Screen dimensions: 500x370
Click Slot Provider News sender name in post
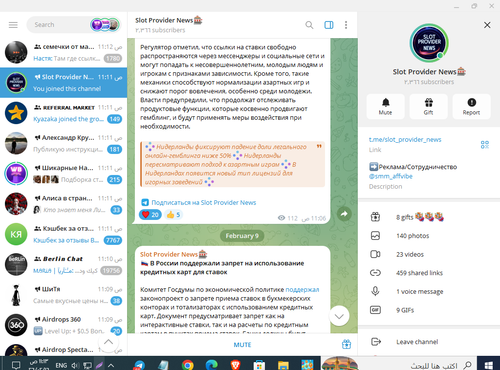(169, 254)
